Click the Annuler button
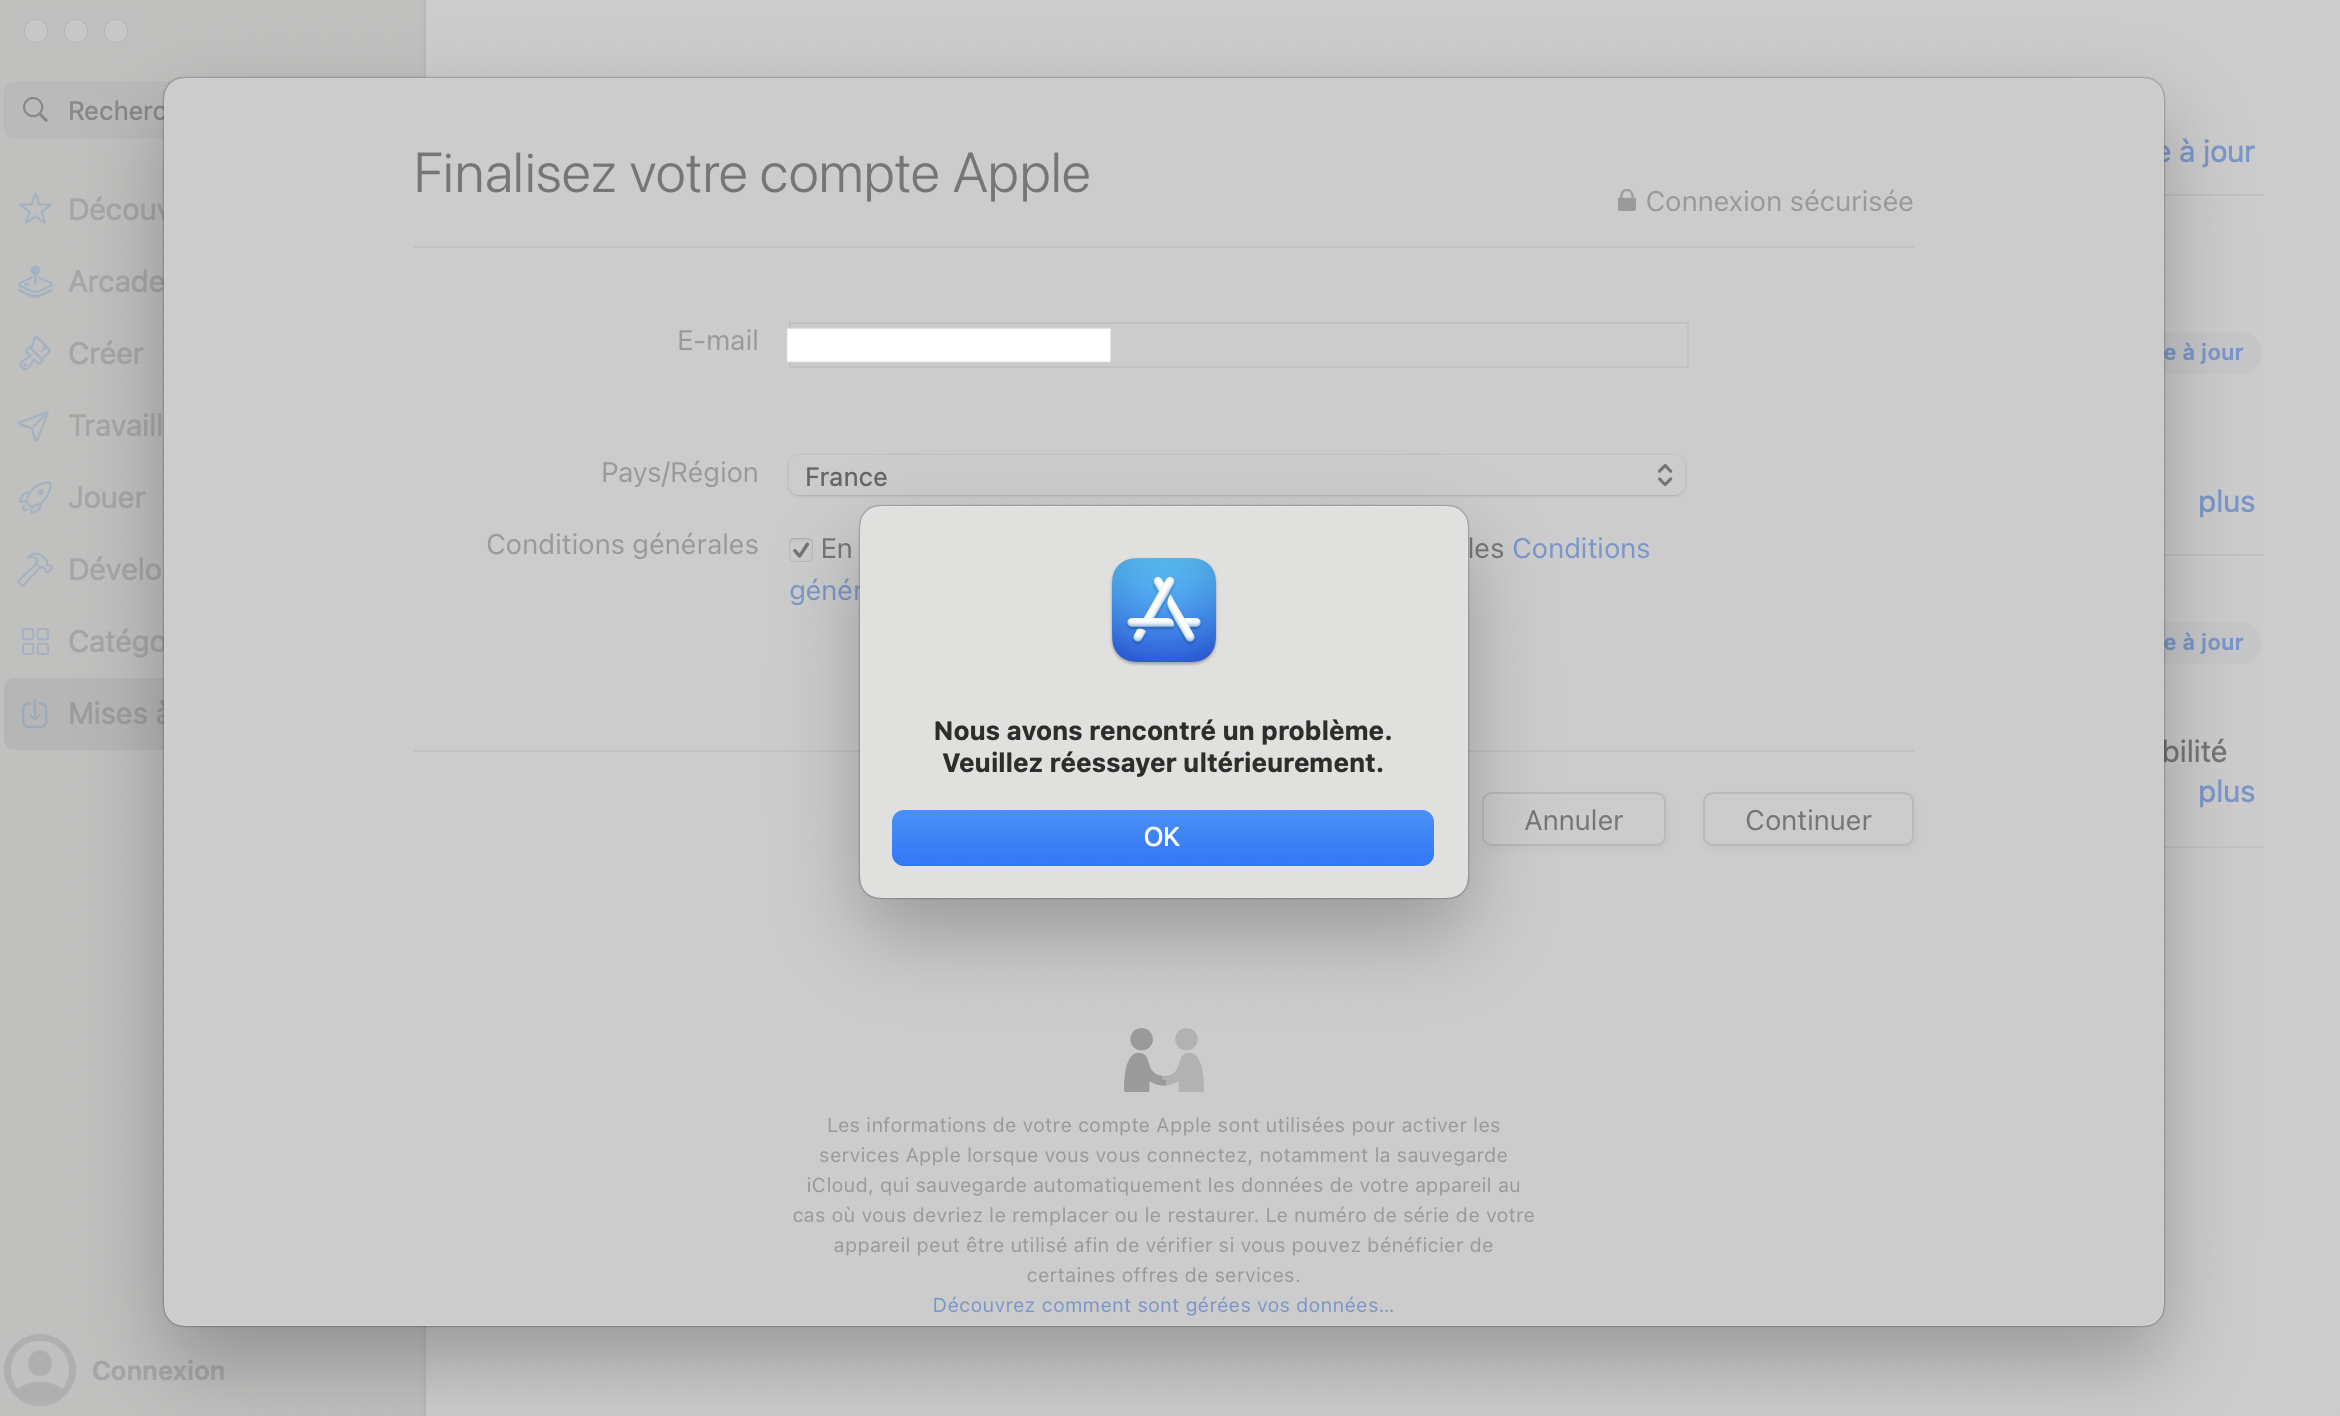Screen dimensions: 2340x1416 [x=1573, y=820]
